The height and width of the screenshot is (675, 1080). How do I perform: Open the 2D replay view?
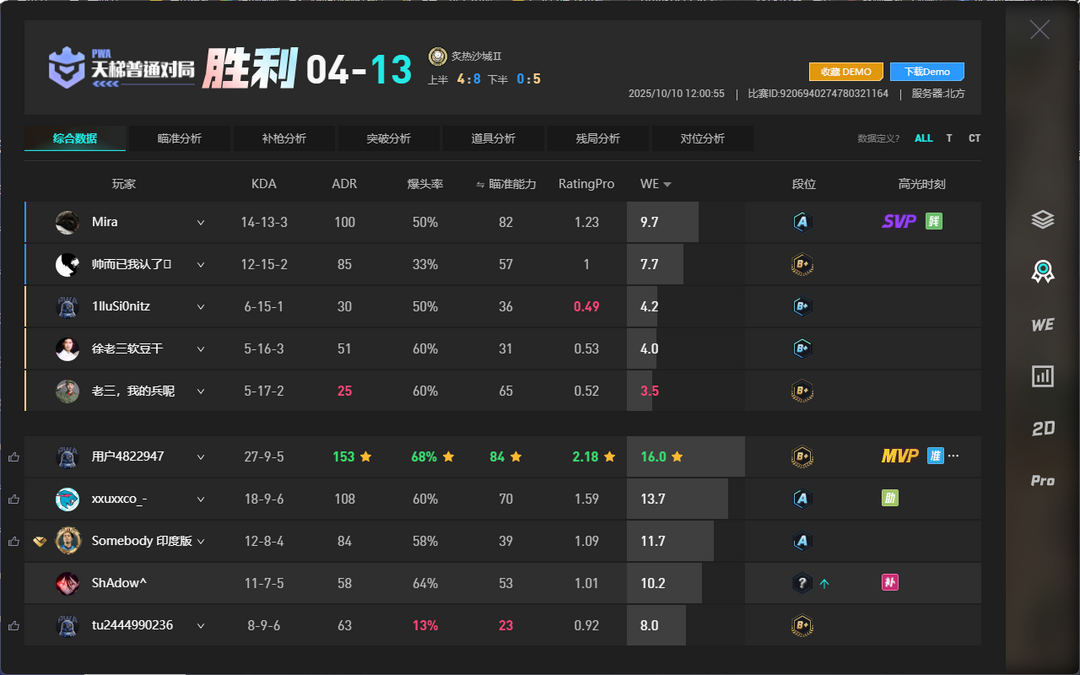[x=1042, y=428]
